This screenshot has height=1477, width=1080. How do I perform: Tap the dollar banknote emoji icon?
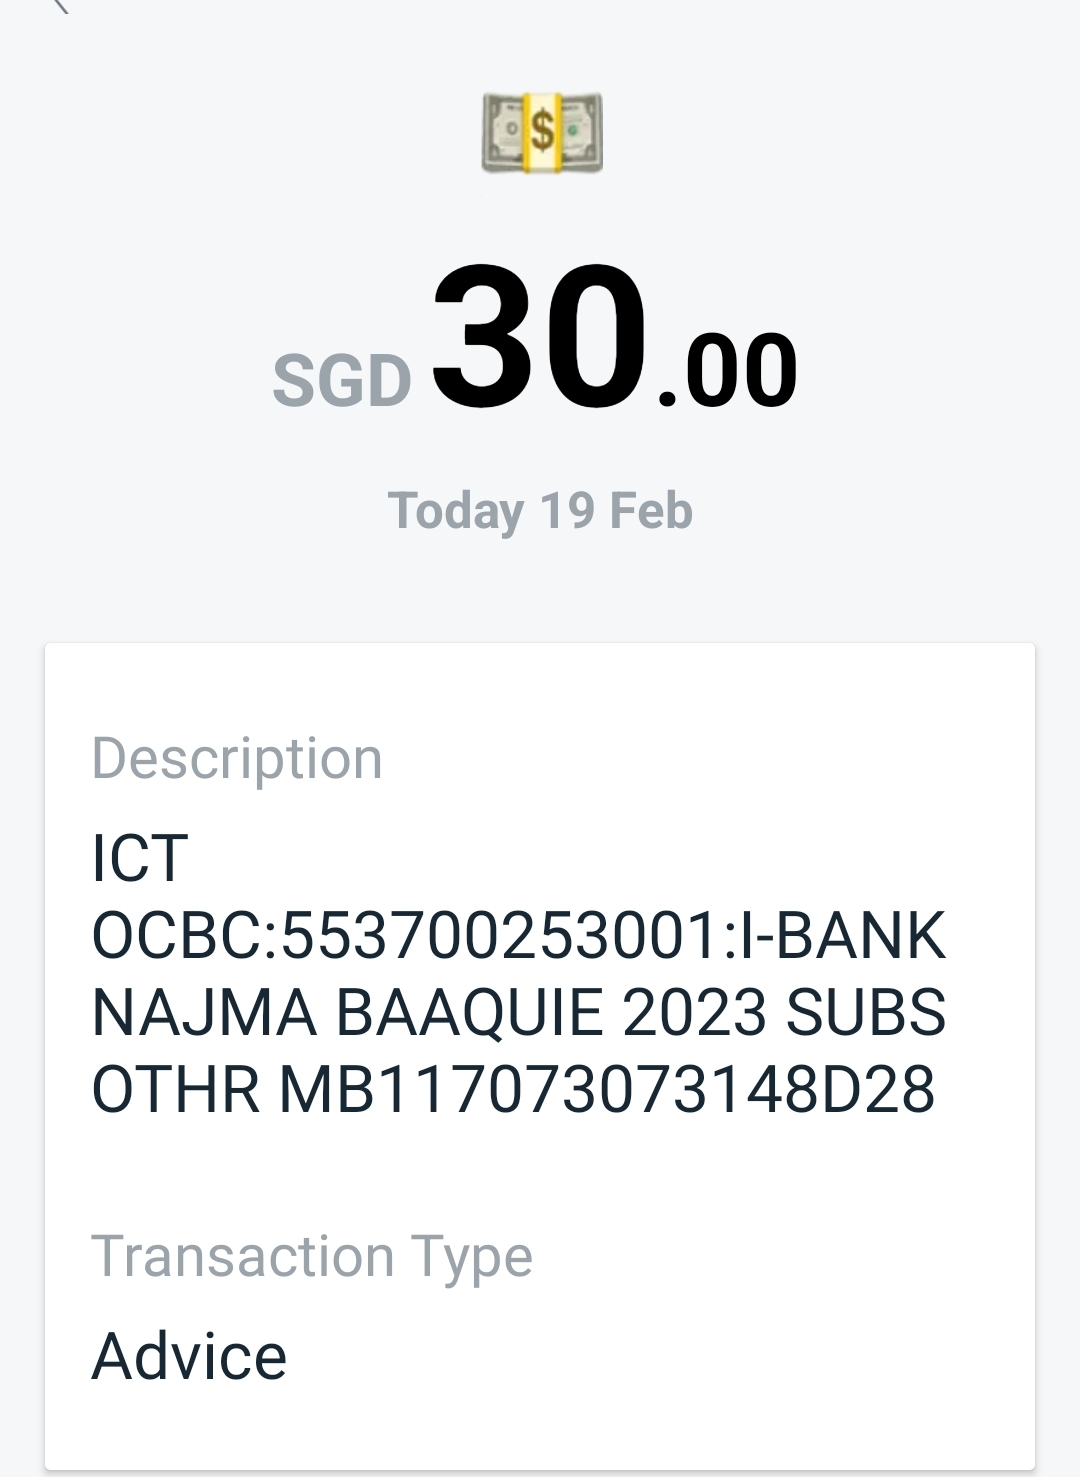(541, 132)
